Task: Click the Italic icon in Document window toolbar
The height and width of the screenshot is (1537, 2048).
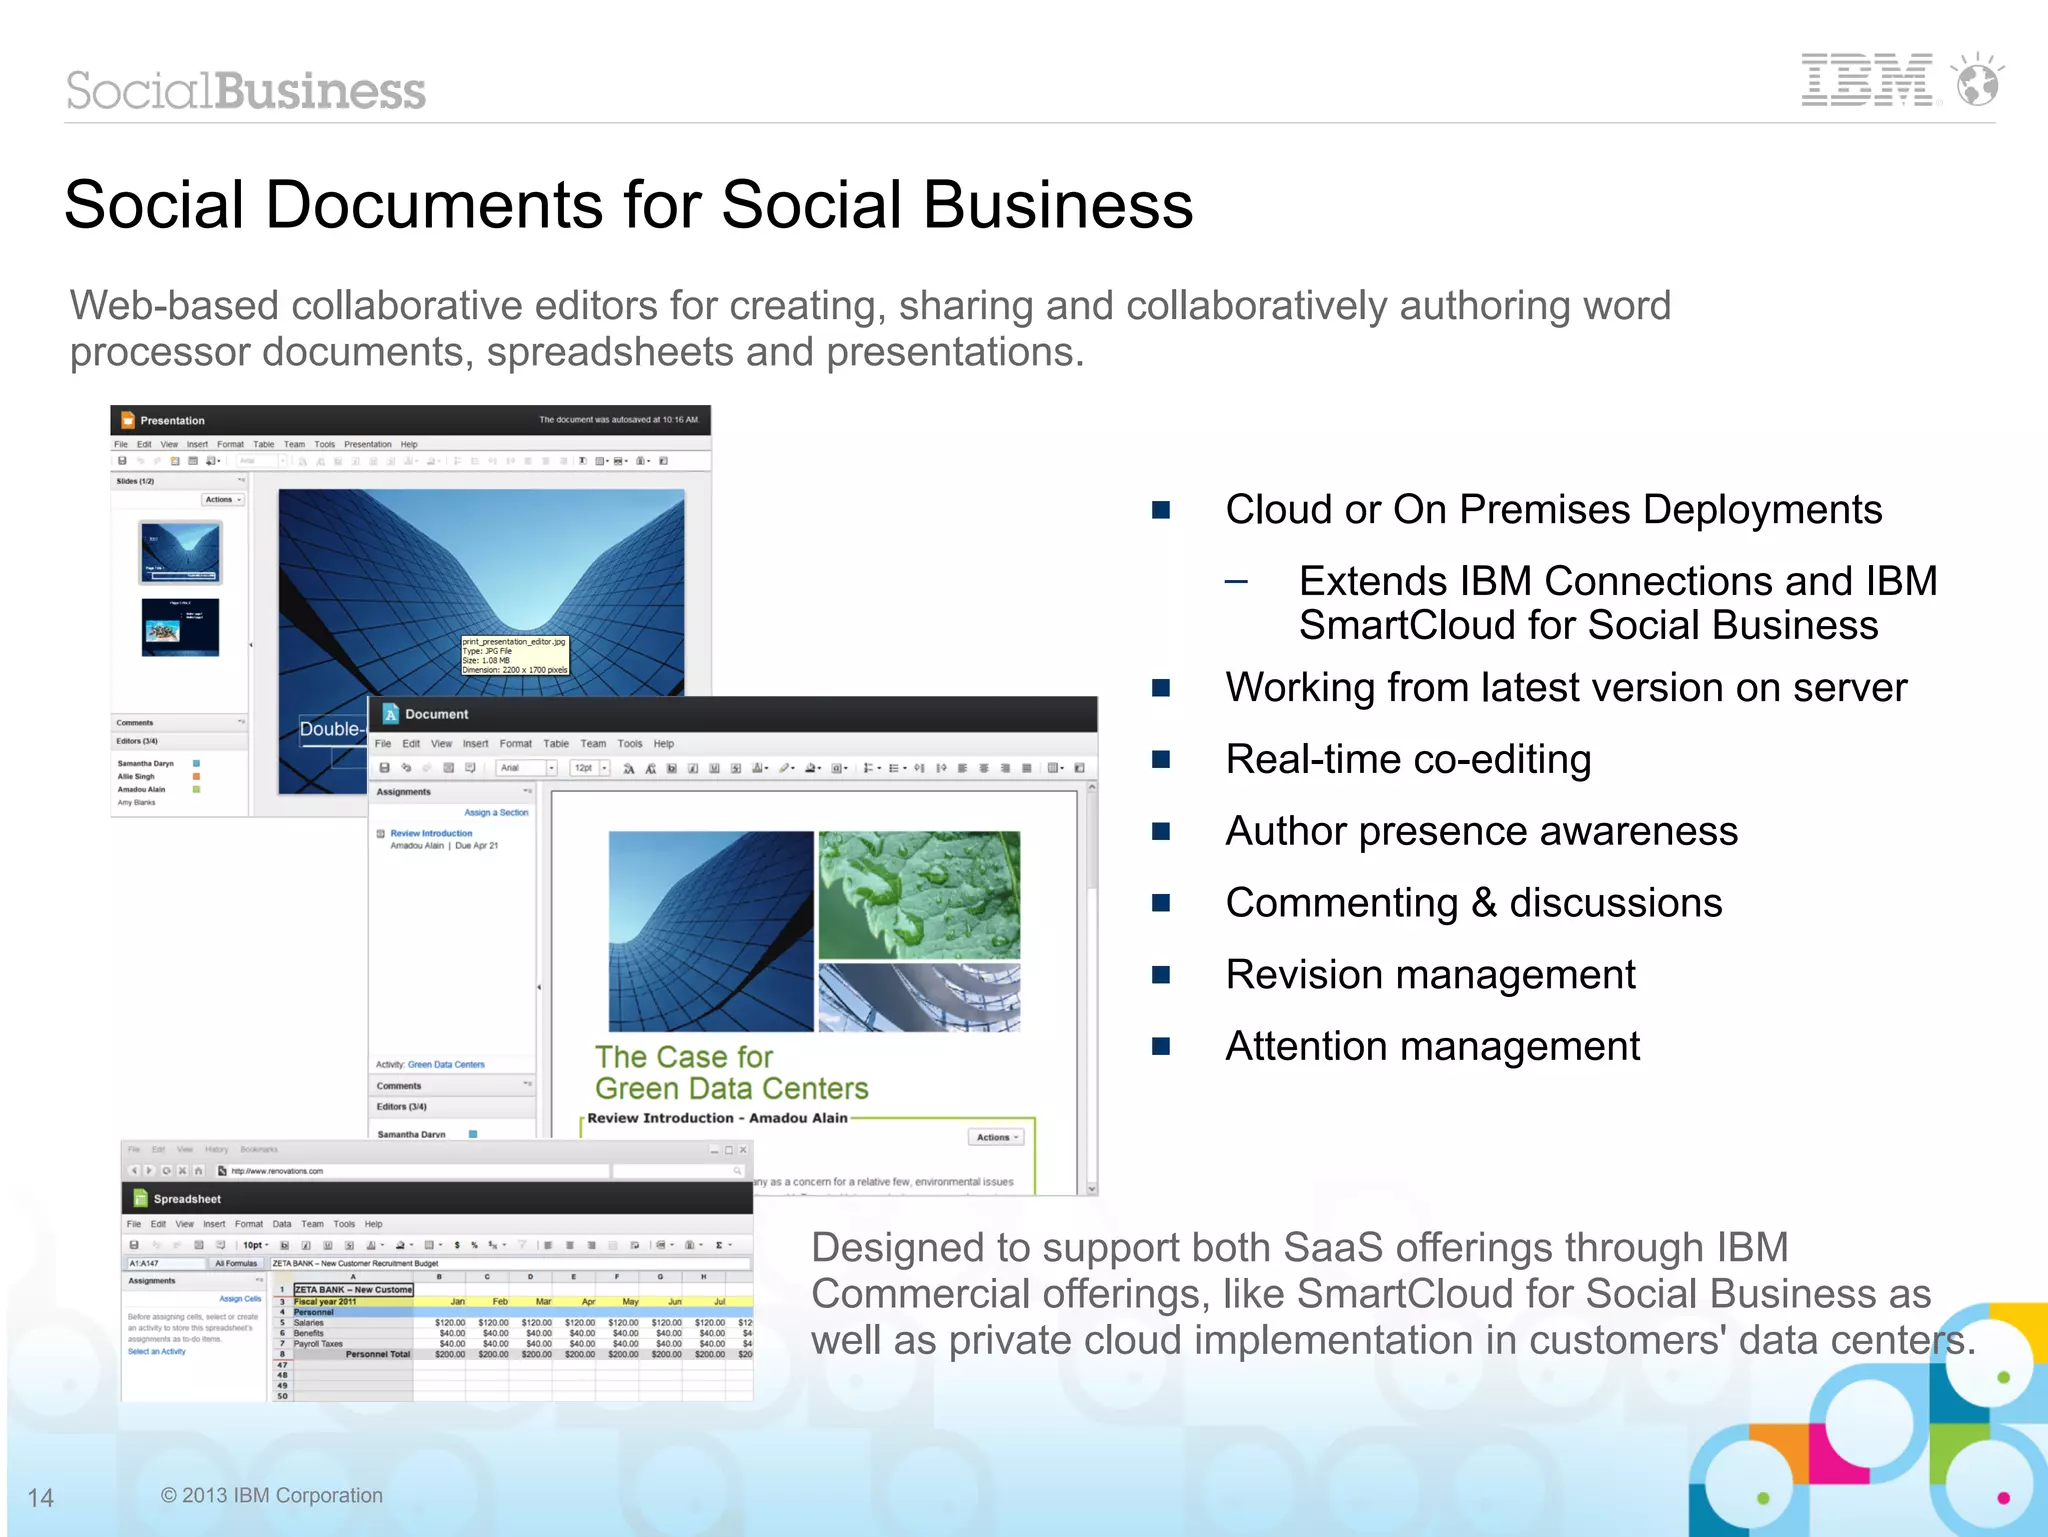Action: (693, 768)
